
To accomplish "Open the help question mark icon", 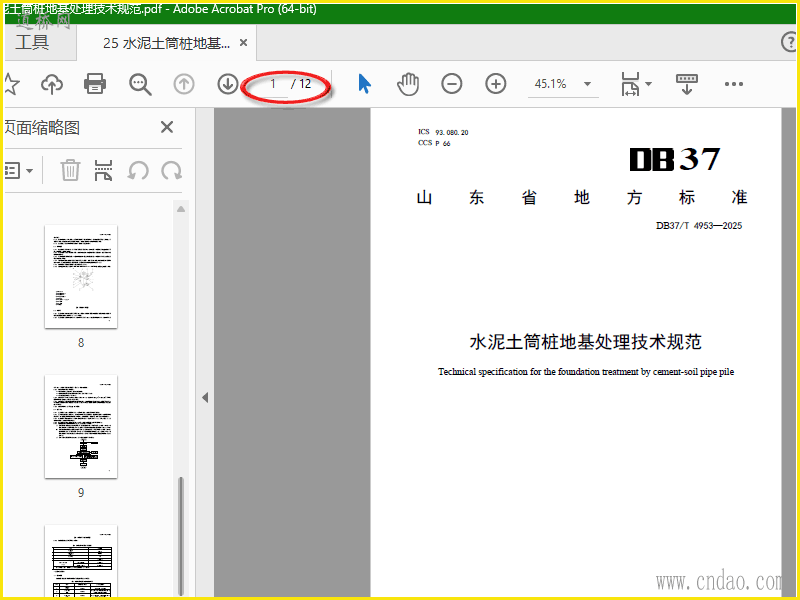I will pos(789,42).
